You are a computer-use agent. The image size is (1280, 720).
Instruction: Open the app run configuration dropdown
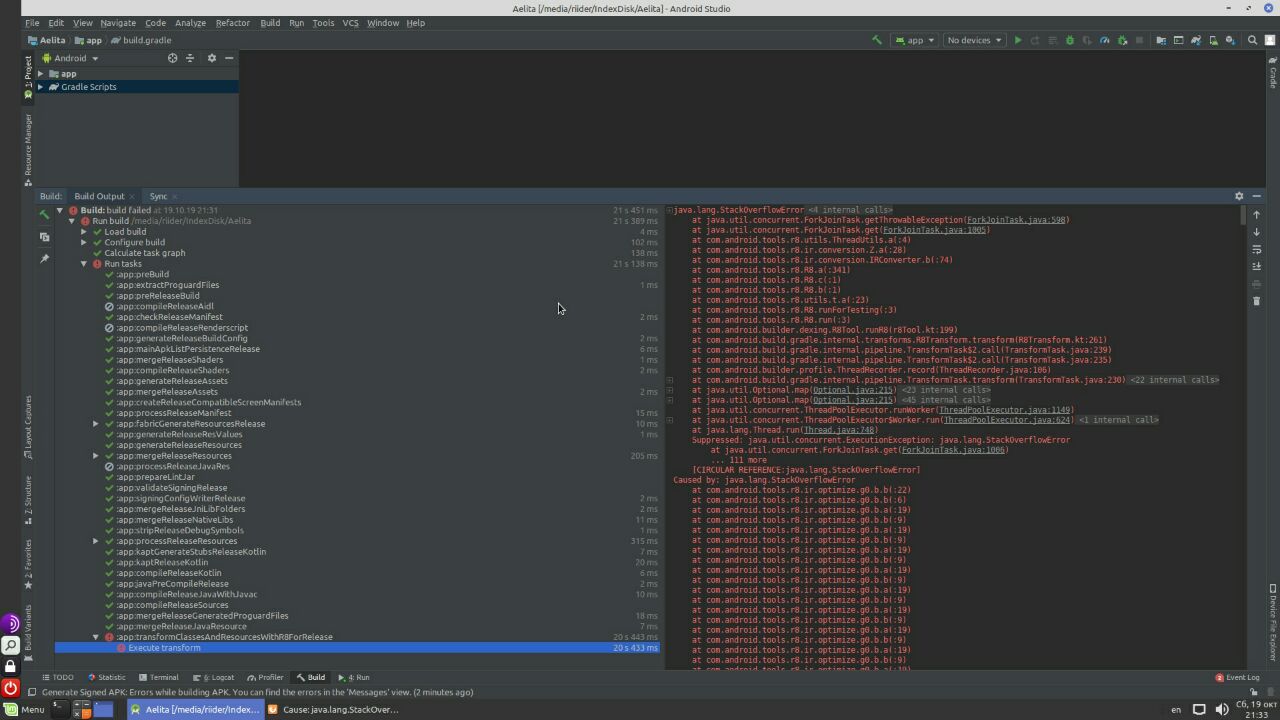[x=915, y=40]
